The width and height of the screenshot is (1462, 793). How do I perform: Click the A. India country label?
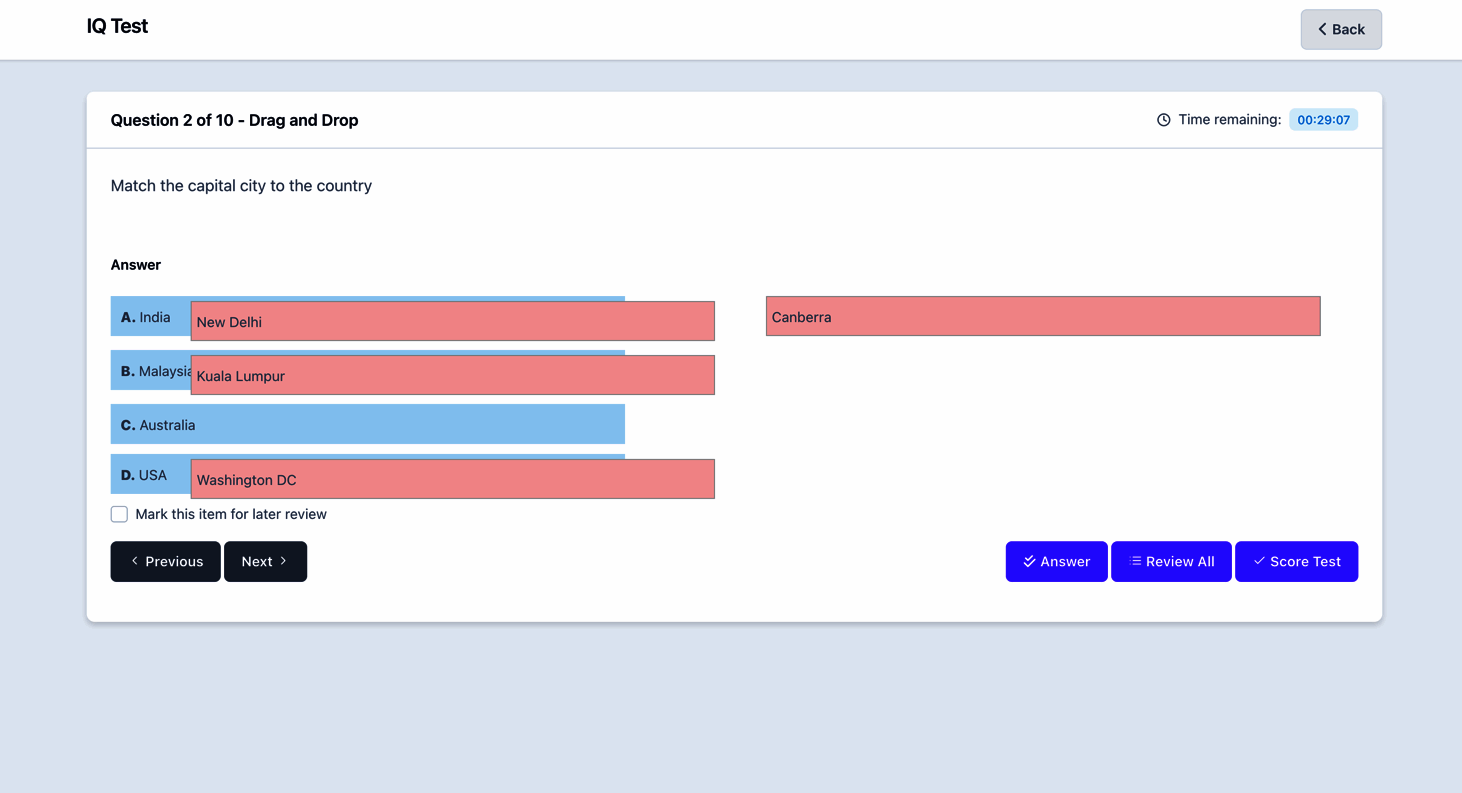pos(146,317)
